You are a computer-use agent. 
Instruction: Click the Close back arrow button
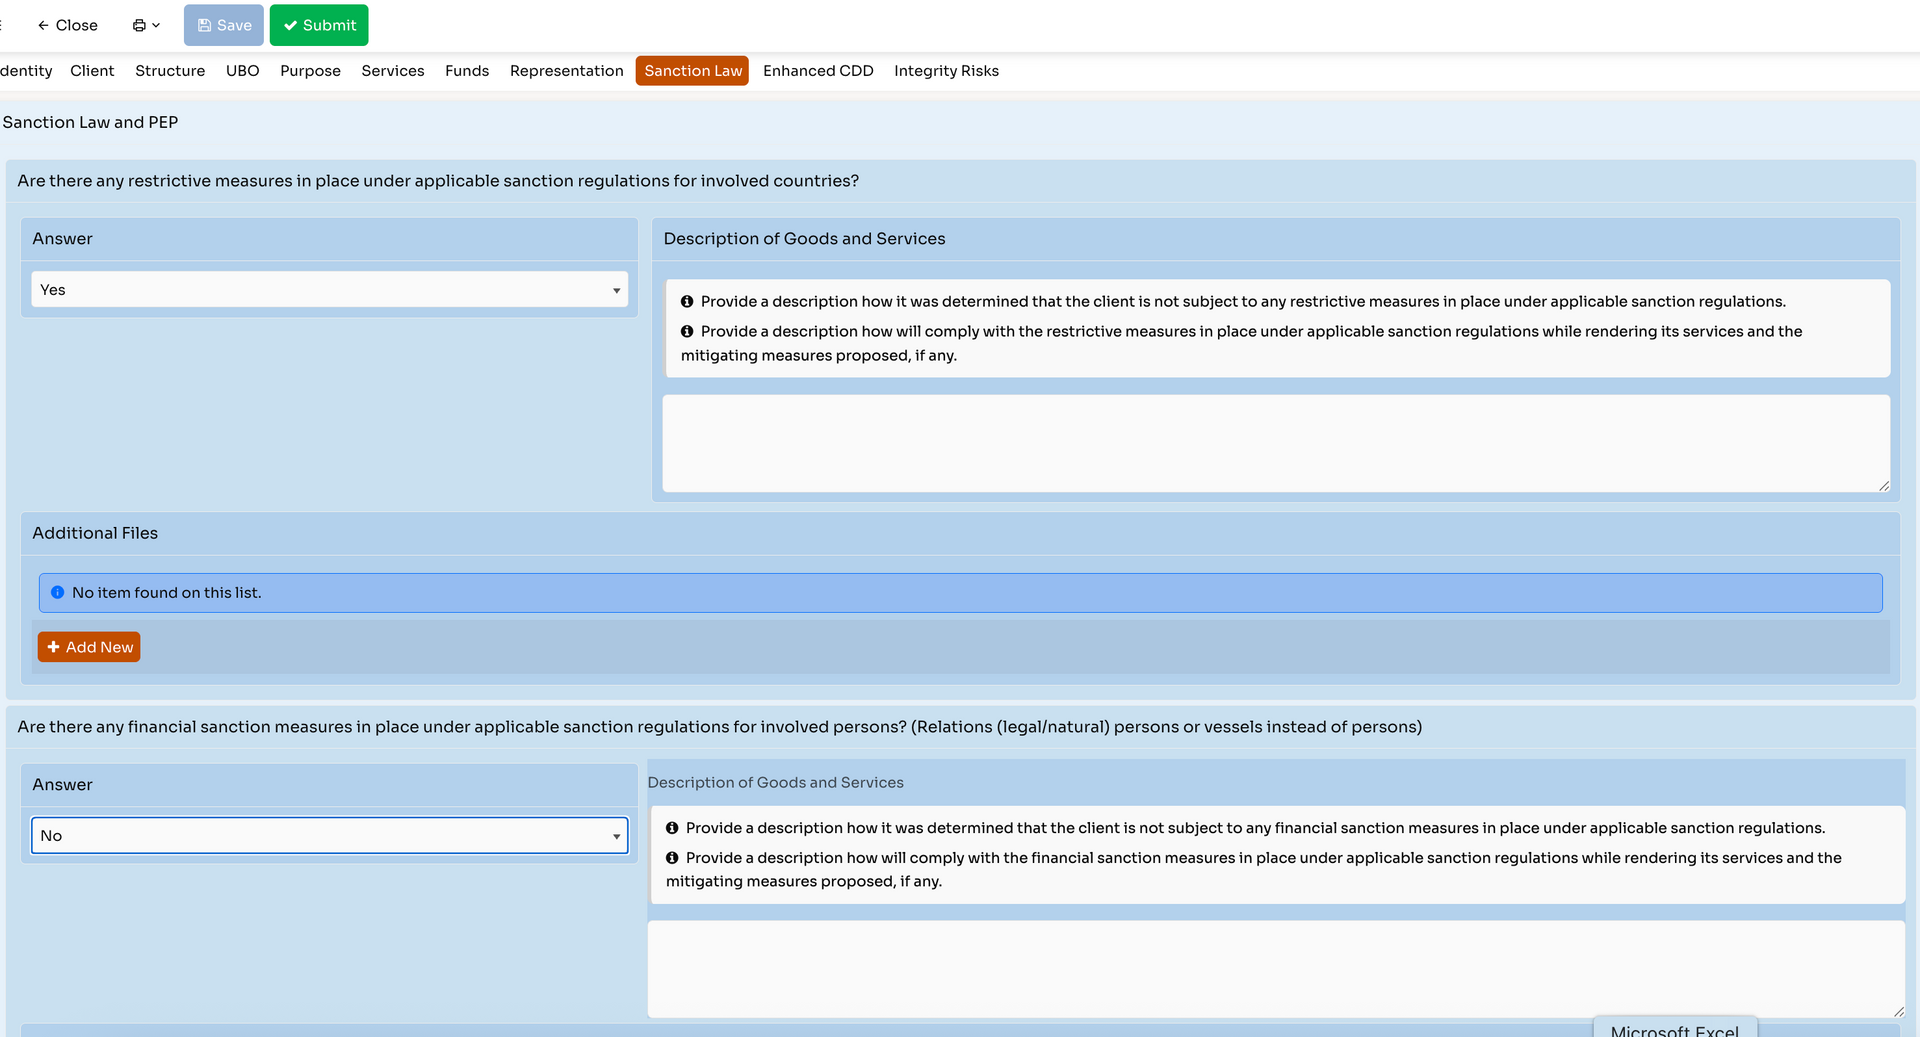tap(68, 25)
